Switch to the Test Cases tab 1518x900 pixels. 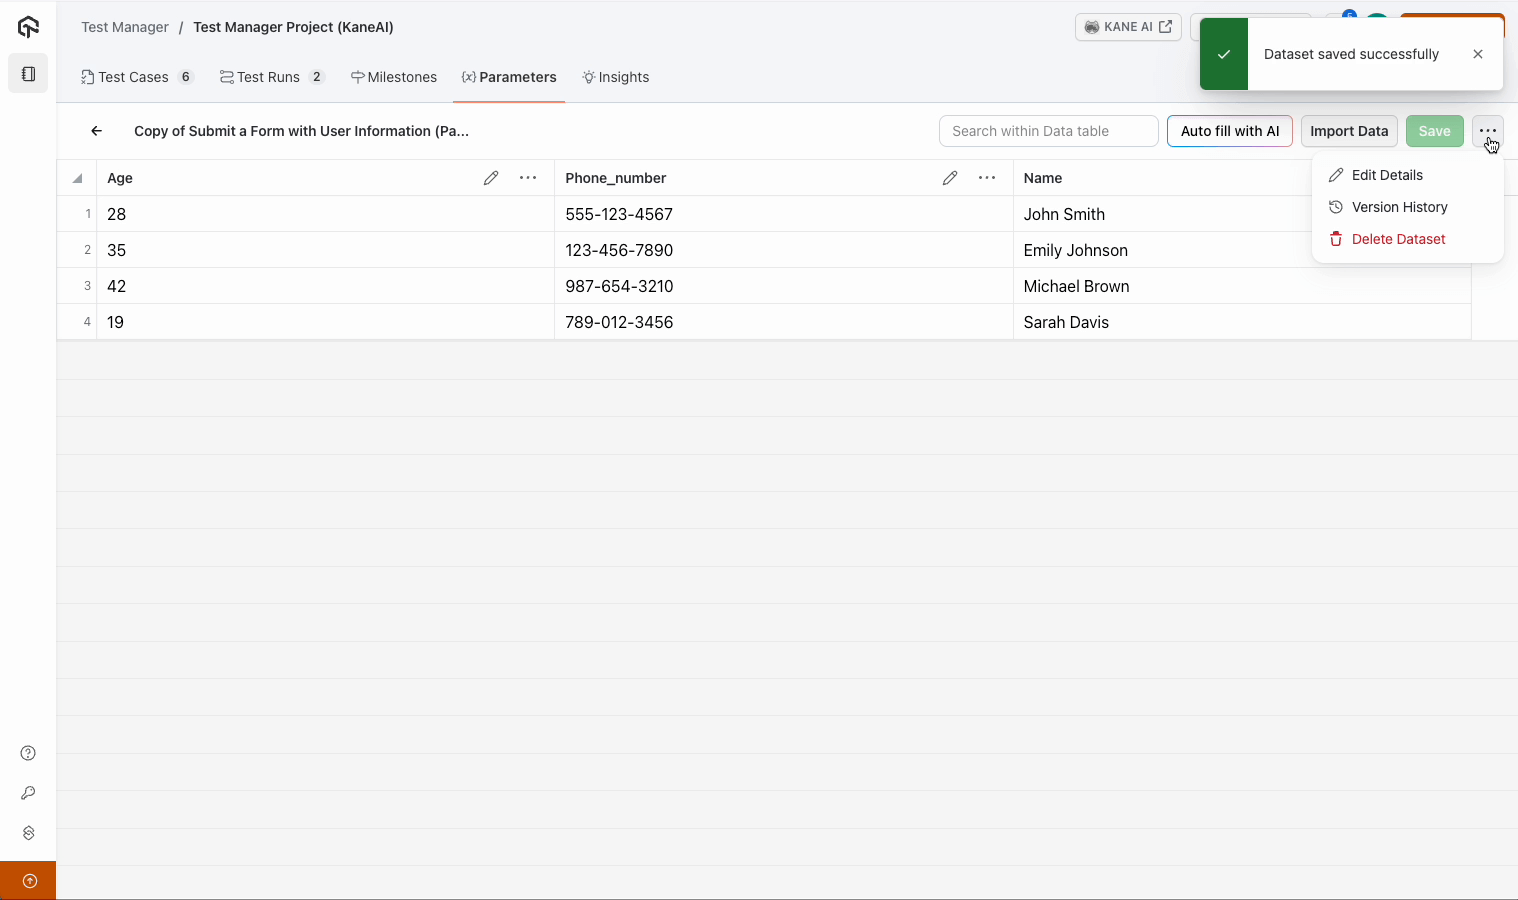133,77
